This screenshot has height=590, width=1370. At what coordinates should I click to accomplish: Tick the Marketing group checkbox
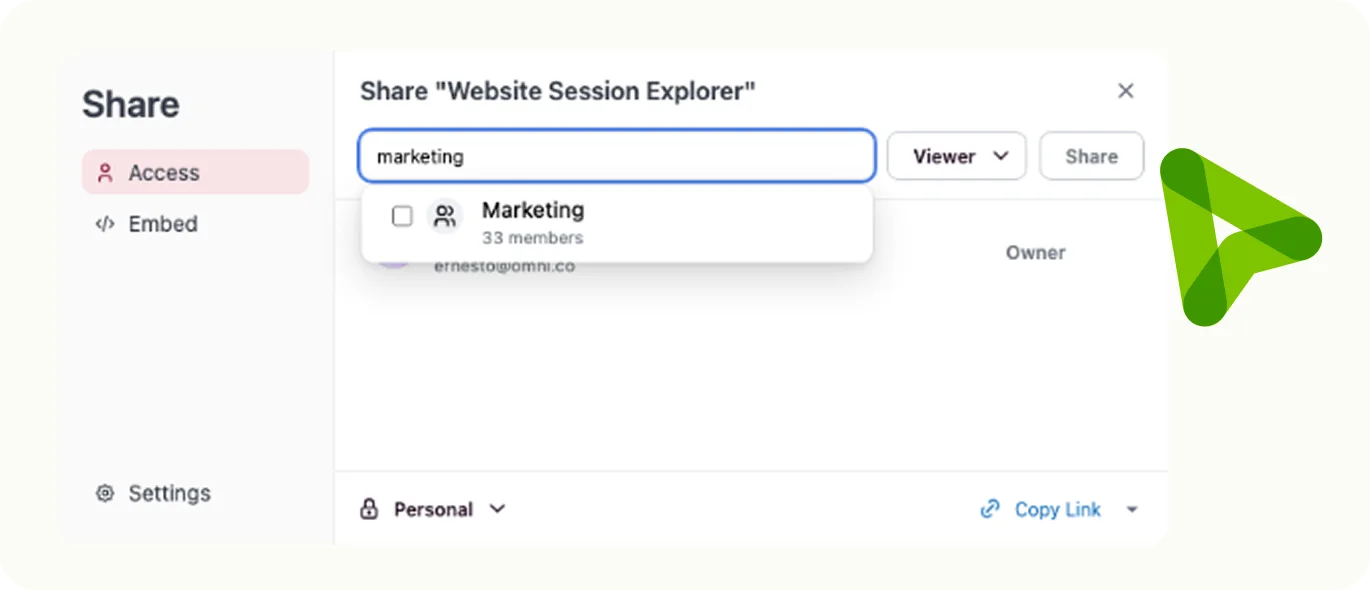pyautogui.click(x=402, y=216)
